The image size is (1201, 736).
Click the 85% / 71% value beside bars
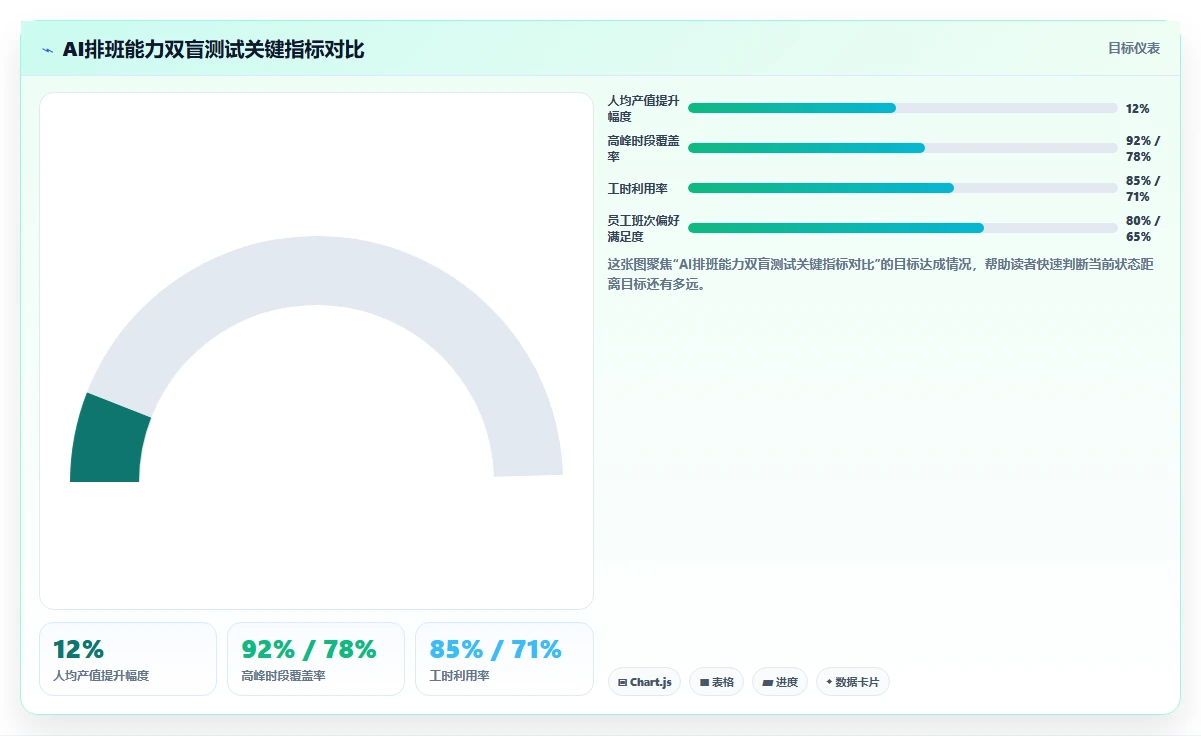coord(1143,189)
